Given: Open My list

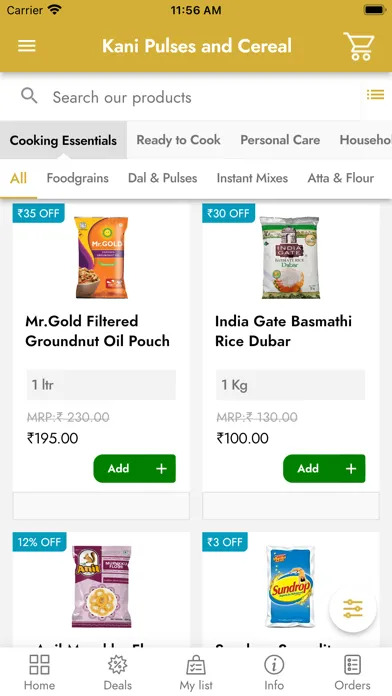Looking at the screenshot, I should [196, 672].
